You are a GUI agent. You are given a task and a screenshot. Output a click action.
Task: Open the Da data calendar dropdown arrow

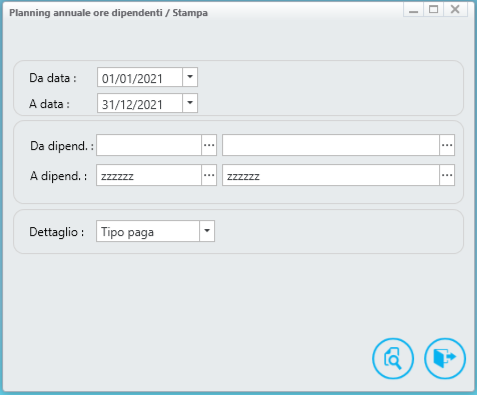190,77
